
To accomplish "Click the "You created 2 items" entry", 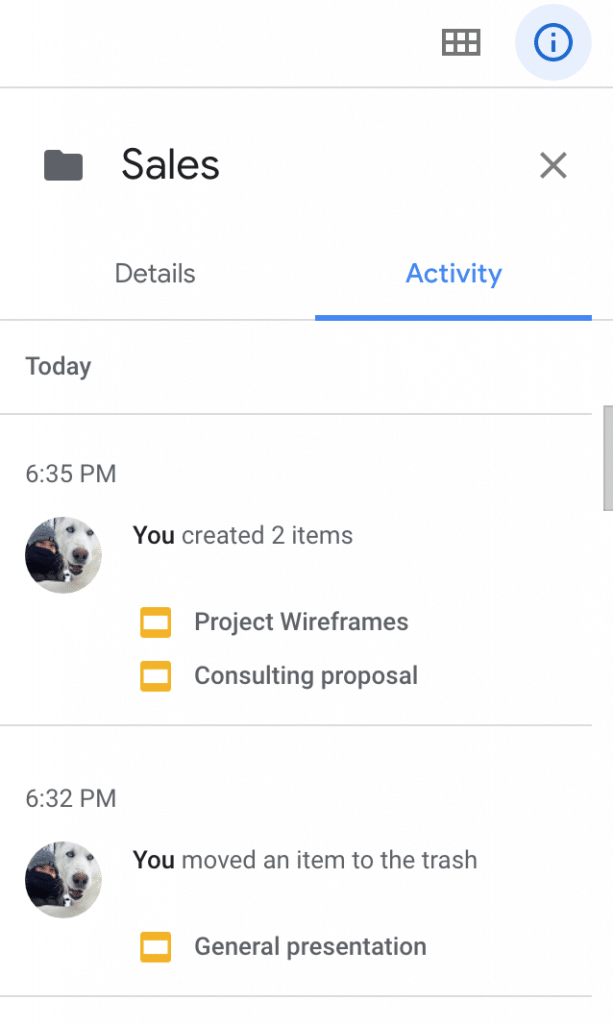I will 243,535.
